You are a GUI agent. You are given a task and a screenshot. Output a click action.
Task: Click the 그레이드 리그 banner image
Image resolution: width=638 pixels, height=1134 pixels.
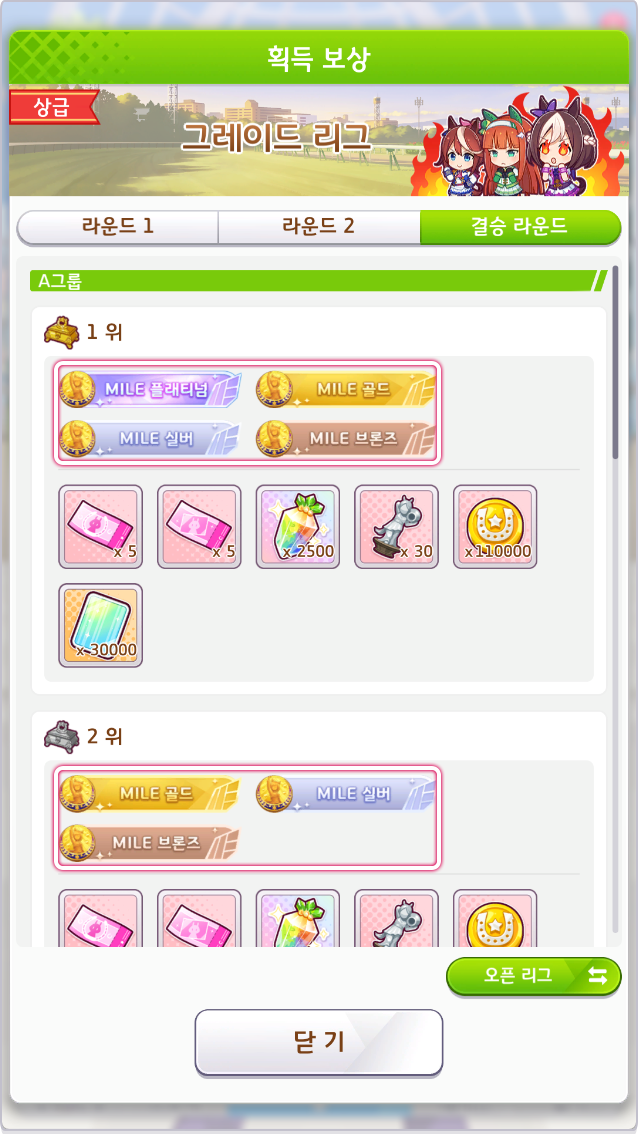(x=318, y=140)
